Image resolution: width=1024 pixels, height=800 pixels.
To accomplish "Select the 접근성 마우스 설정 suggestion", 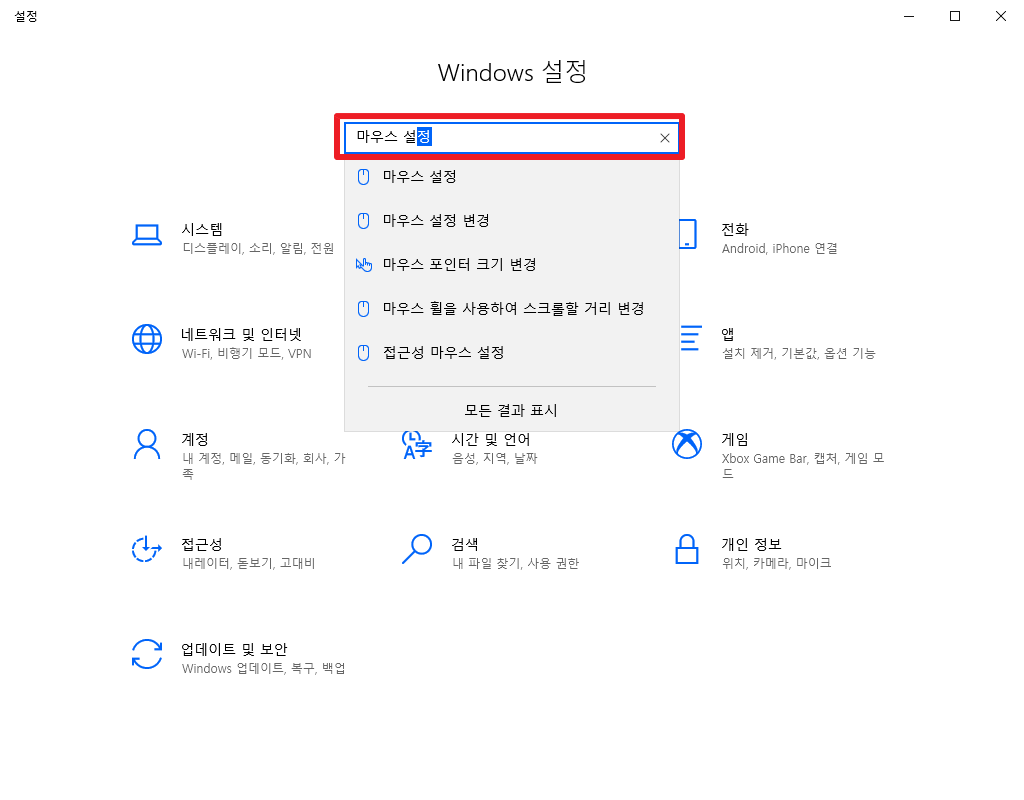I will point(511,353).
